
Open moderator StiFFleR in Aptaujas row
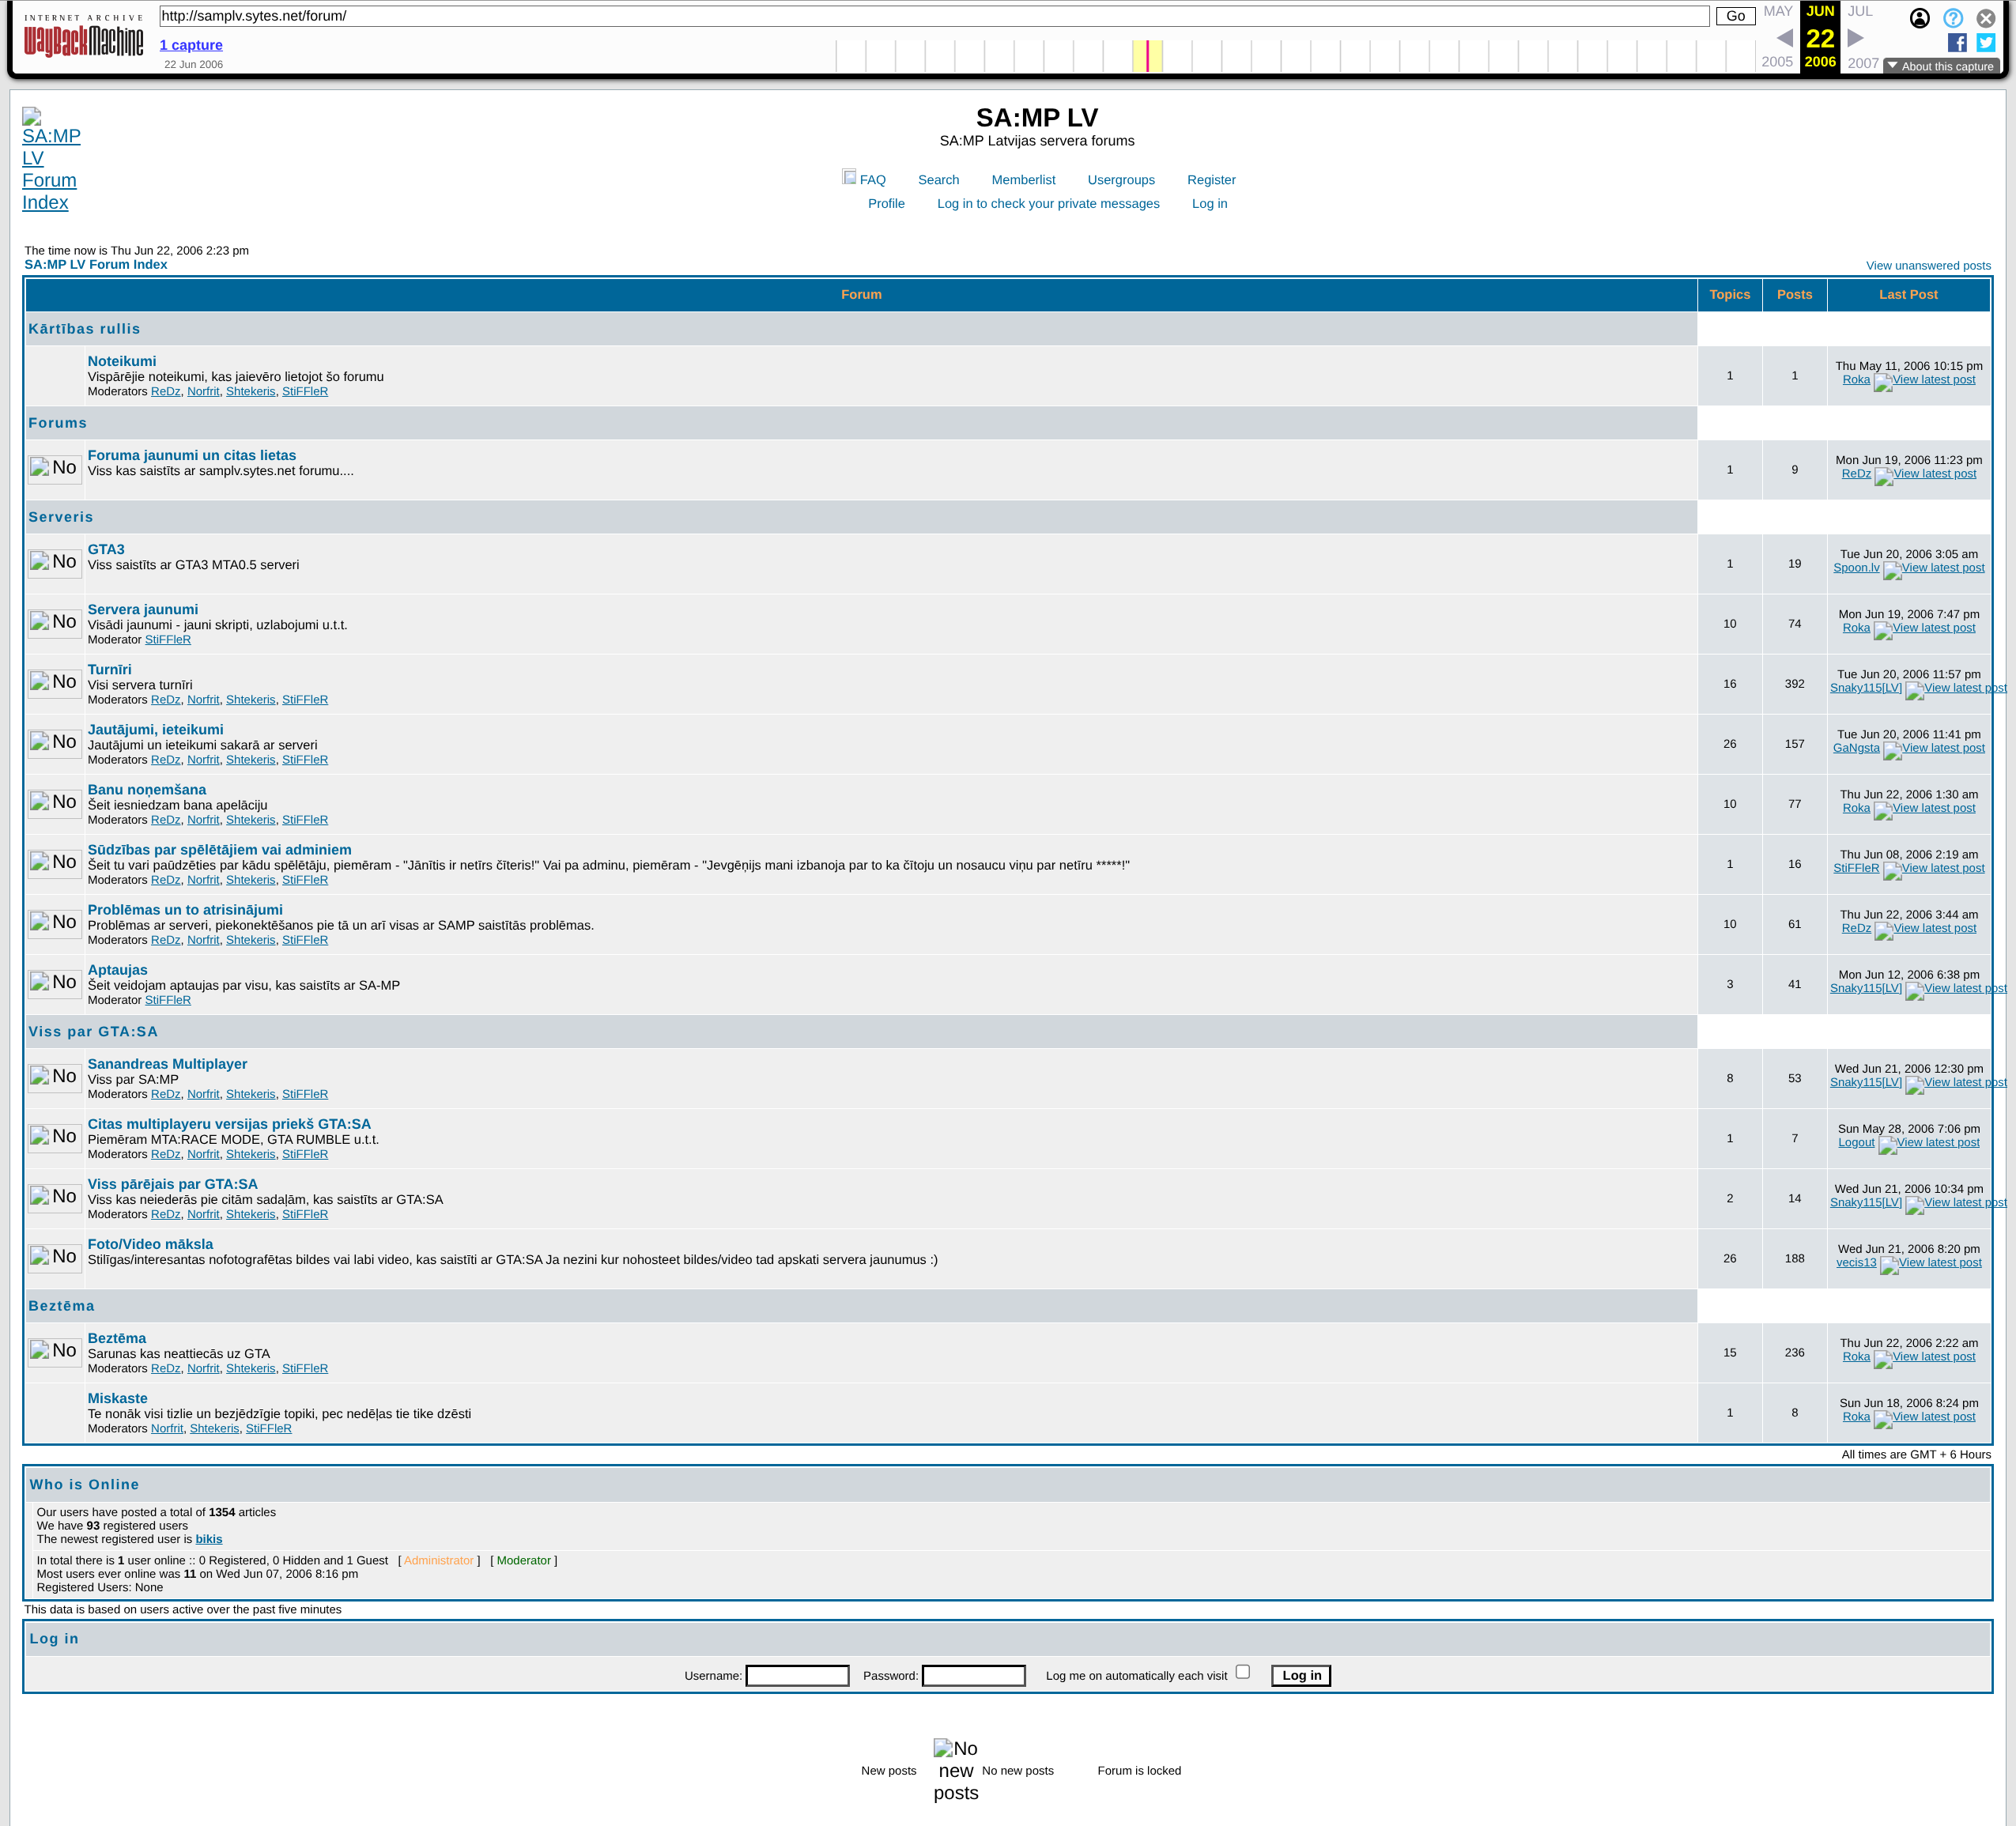pyautogui.click(x=168, y=1000)
